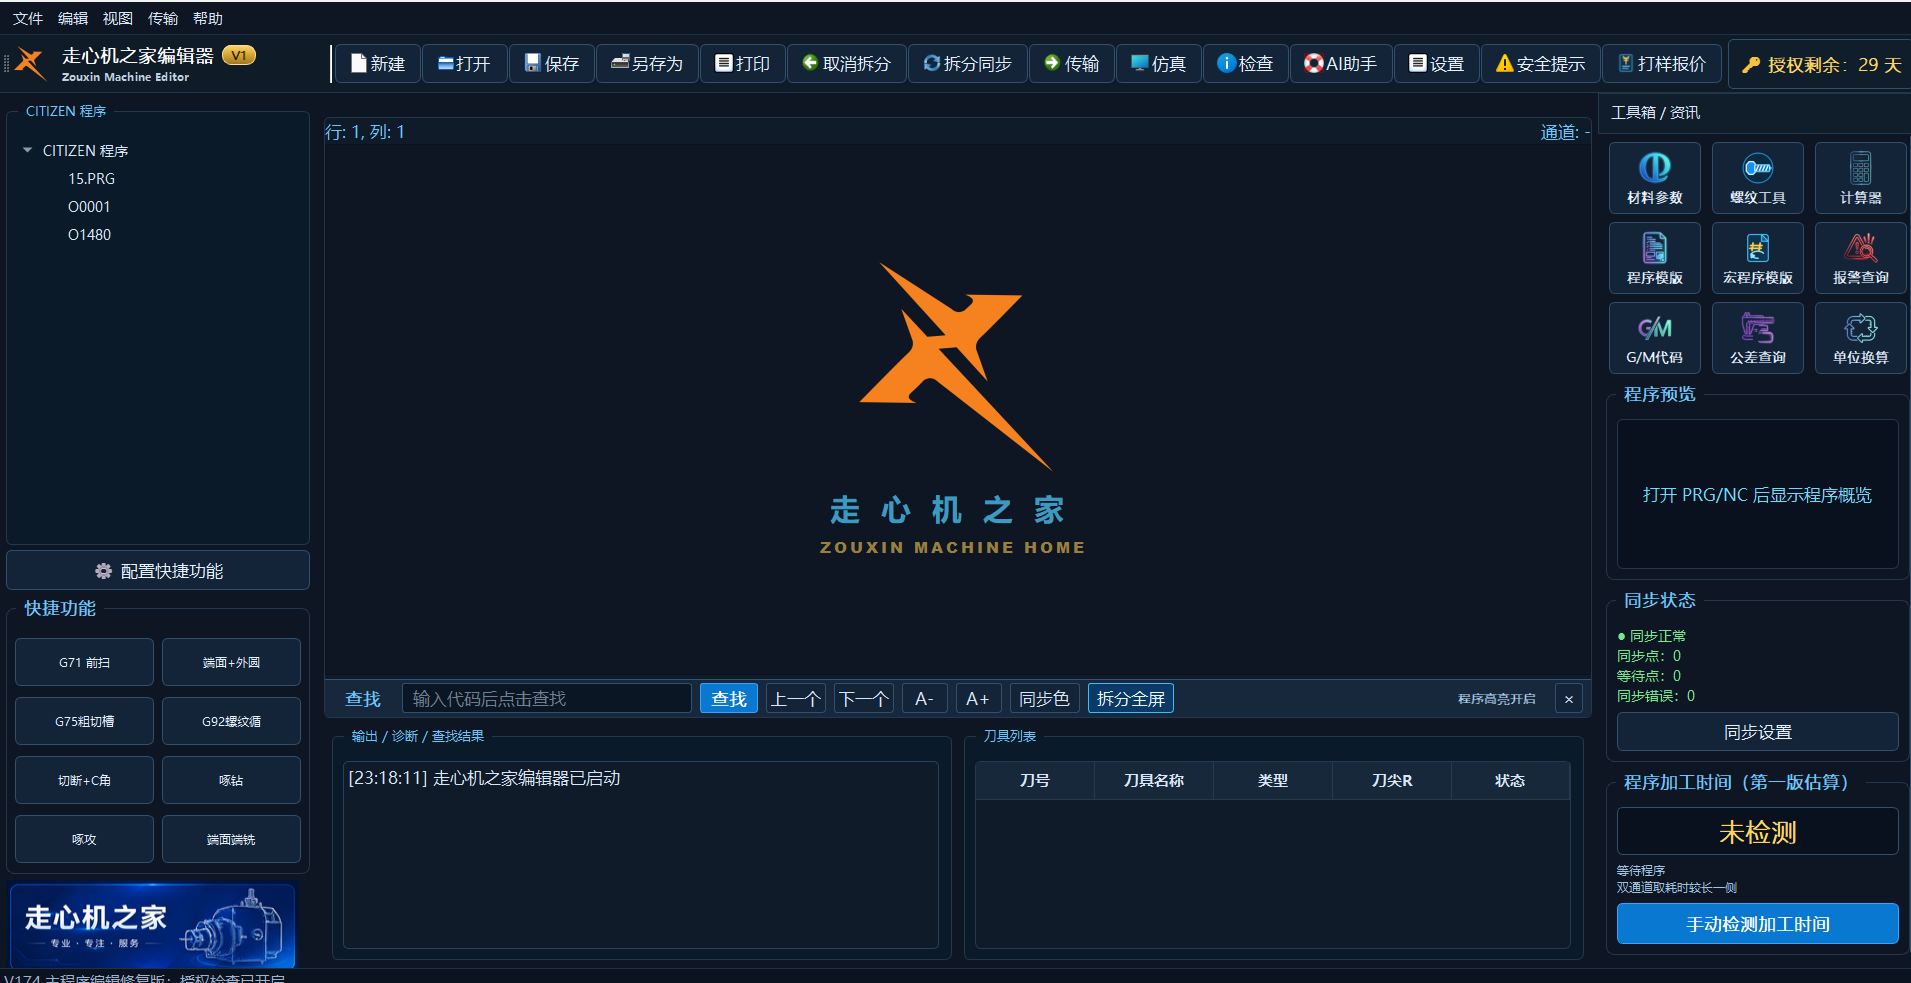
Task: Insert the 端面端铣 shortcut
Action: (x=231, y=840)
